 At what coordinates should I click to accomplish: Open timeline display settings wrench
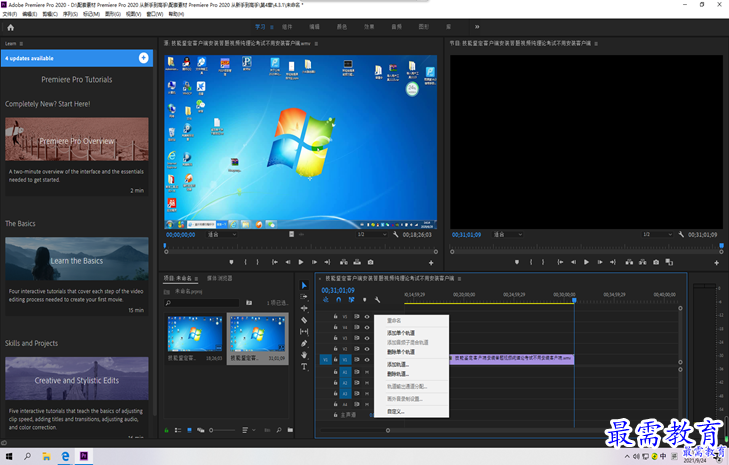click(378, 300)
